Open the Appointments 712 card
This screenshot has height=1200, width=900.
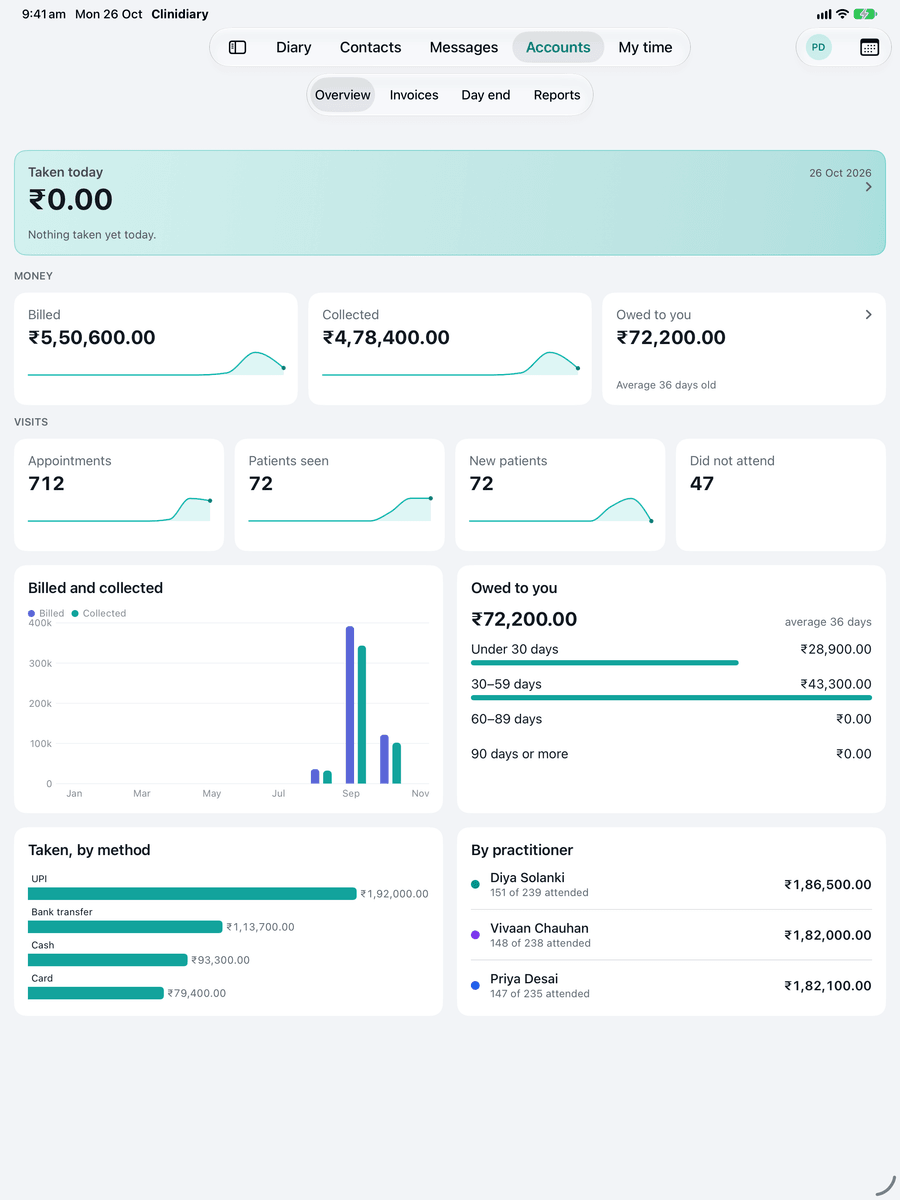119,495
